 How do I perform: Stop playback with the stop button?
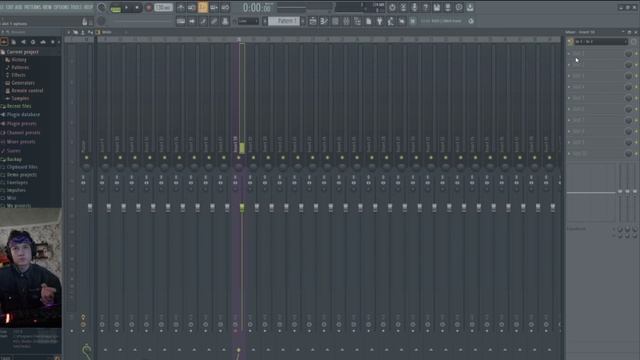pos(137,8)
